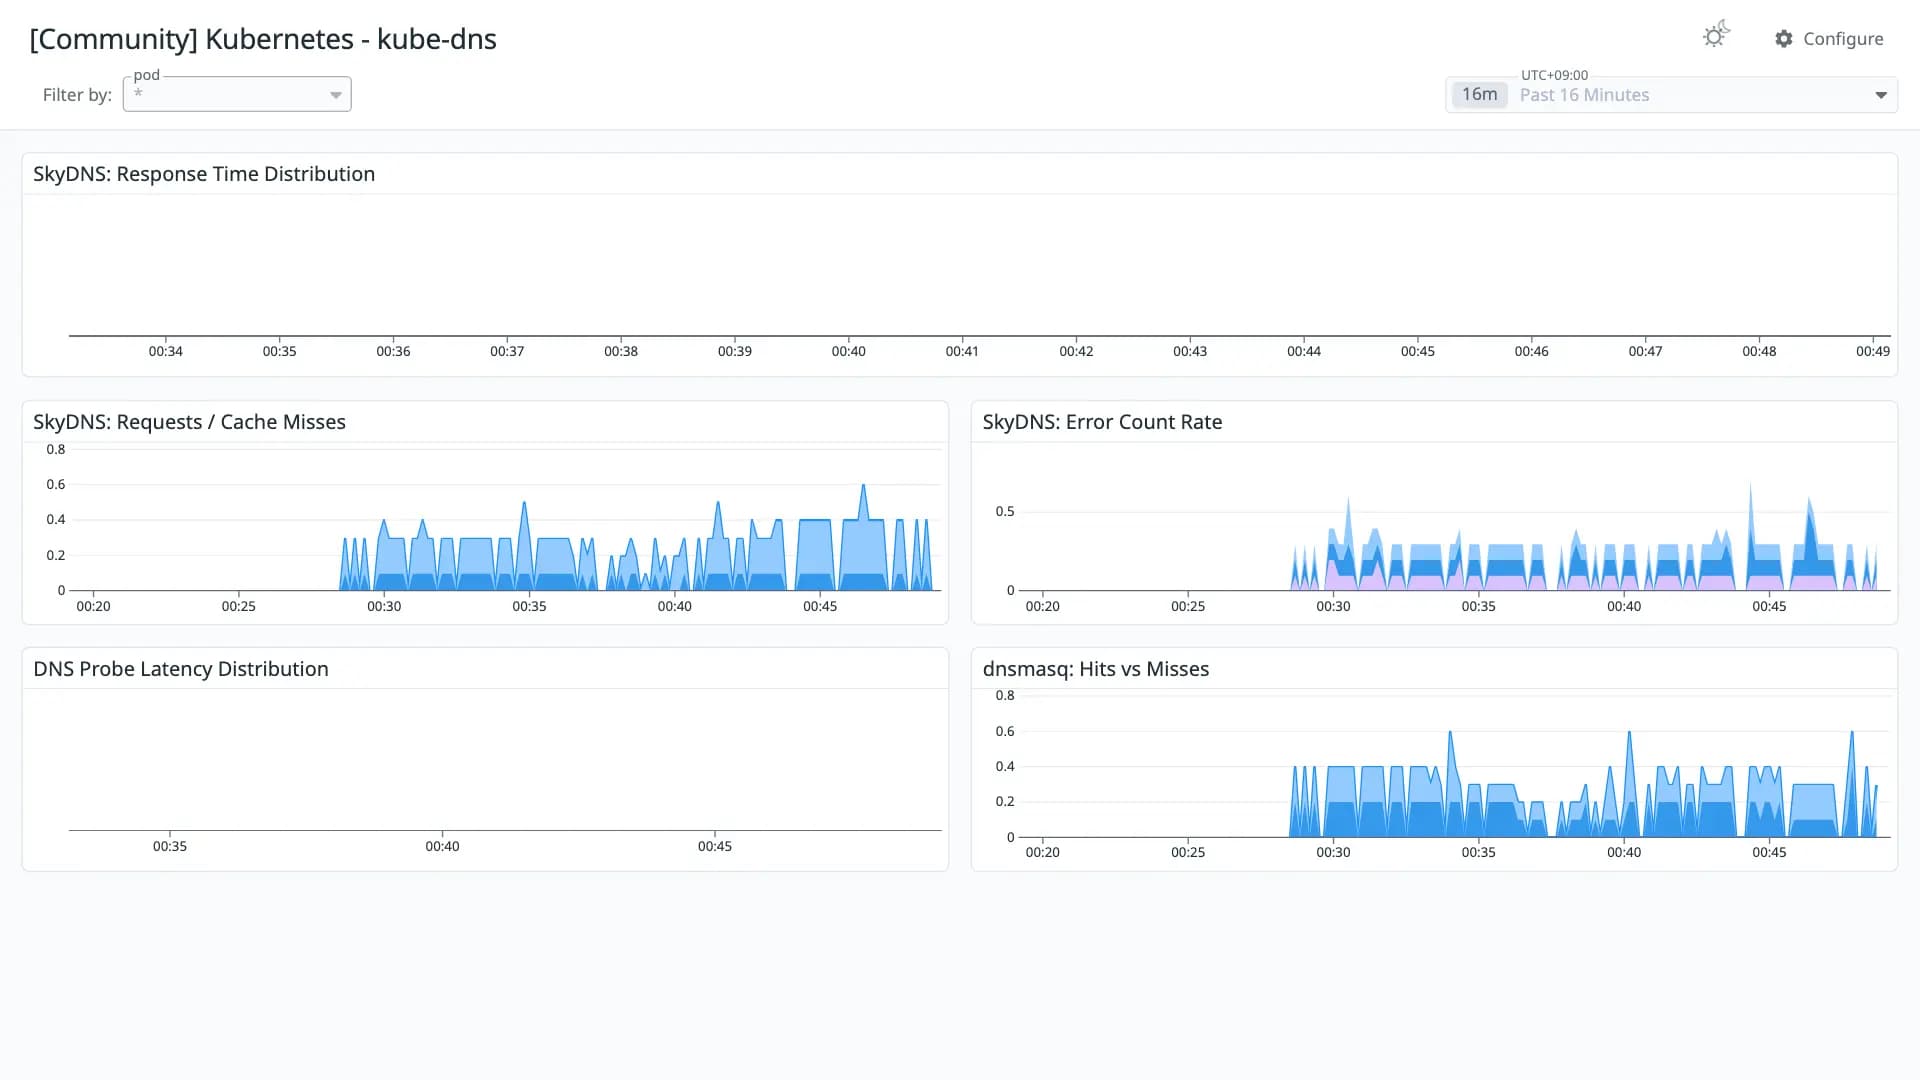Select the SkyDNS: Error Count Rate title
1920x1080 pixels.
point(1102,421)
